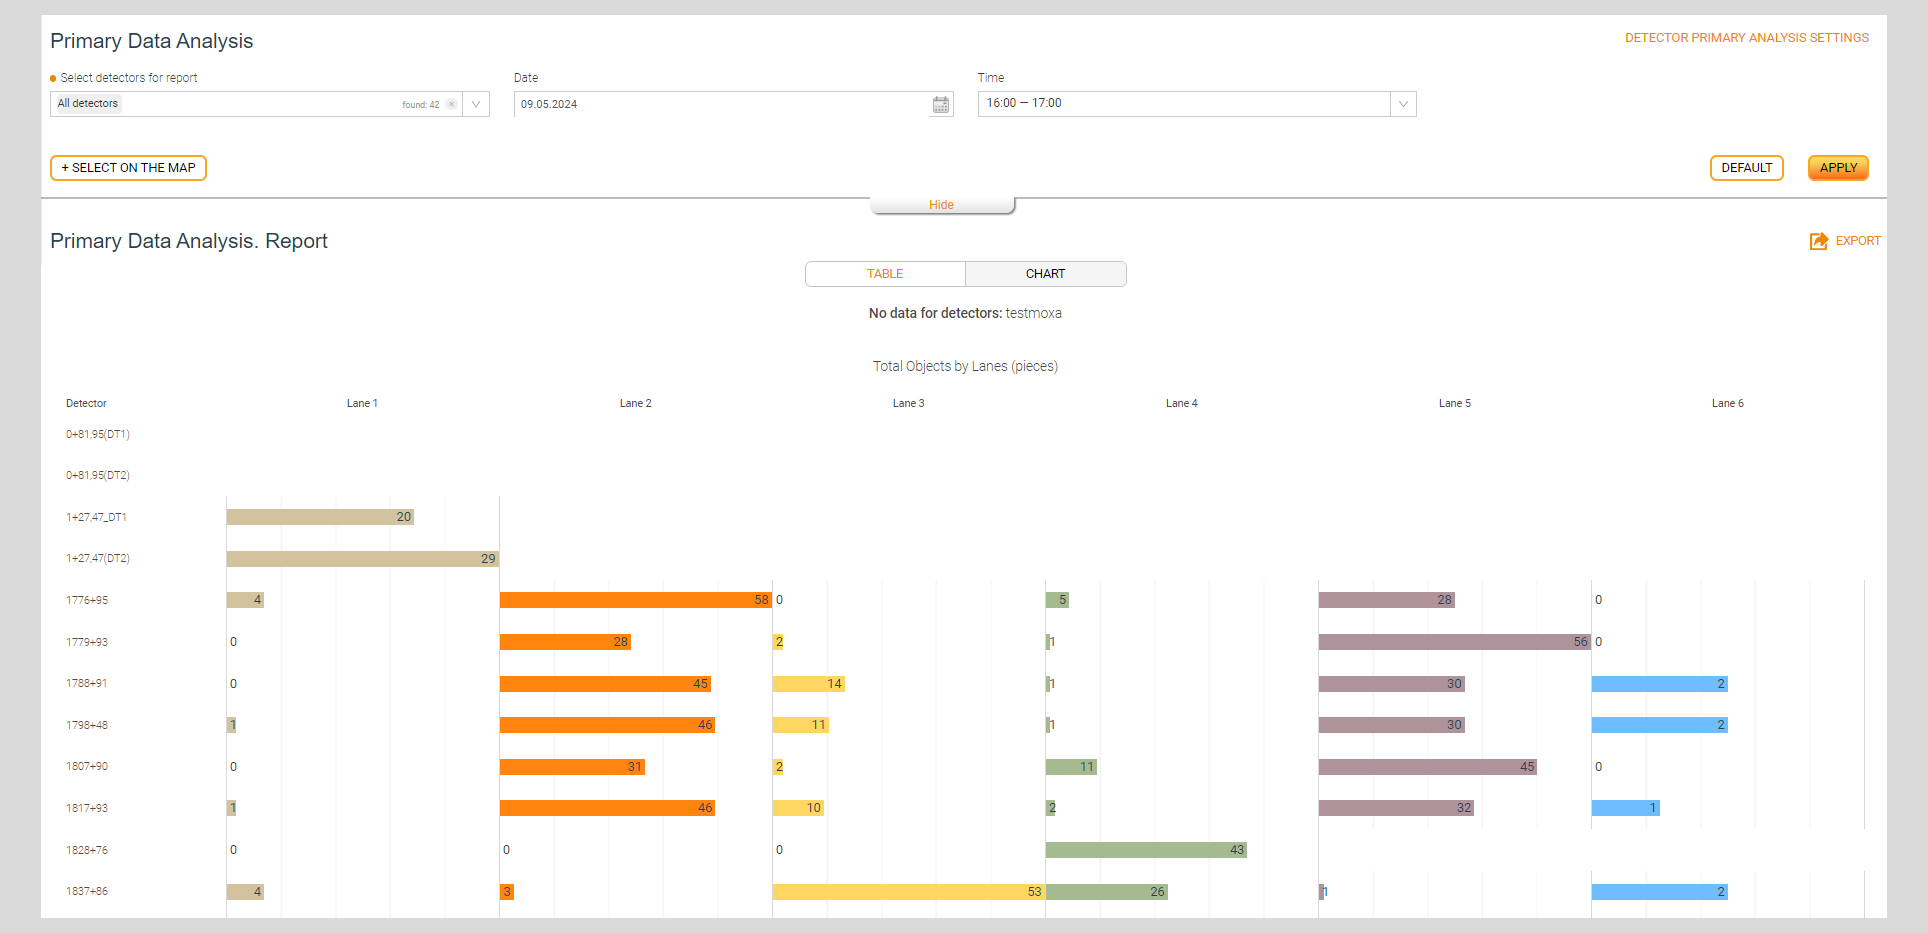Screen dimensions: 1928x933
Task: Click the EXPORT link text
Action: tap(1858, 241)
